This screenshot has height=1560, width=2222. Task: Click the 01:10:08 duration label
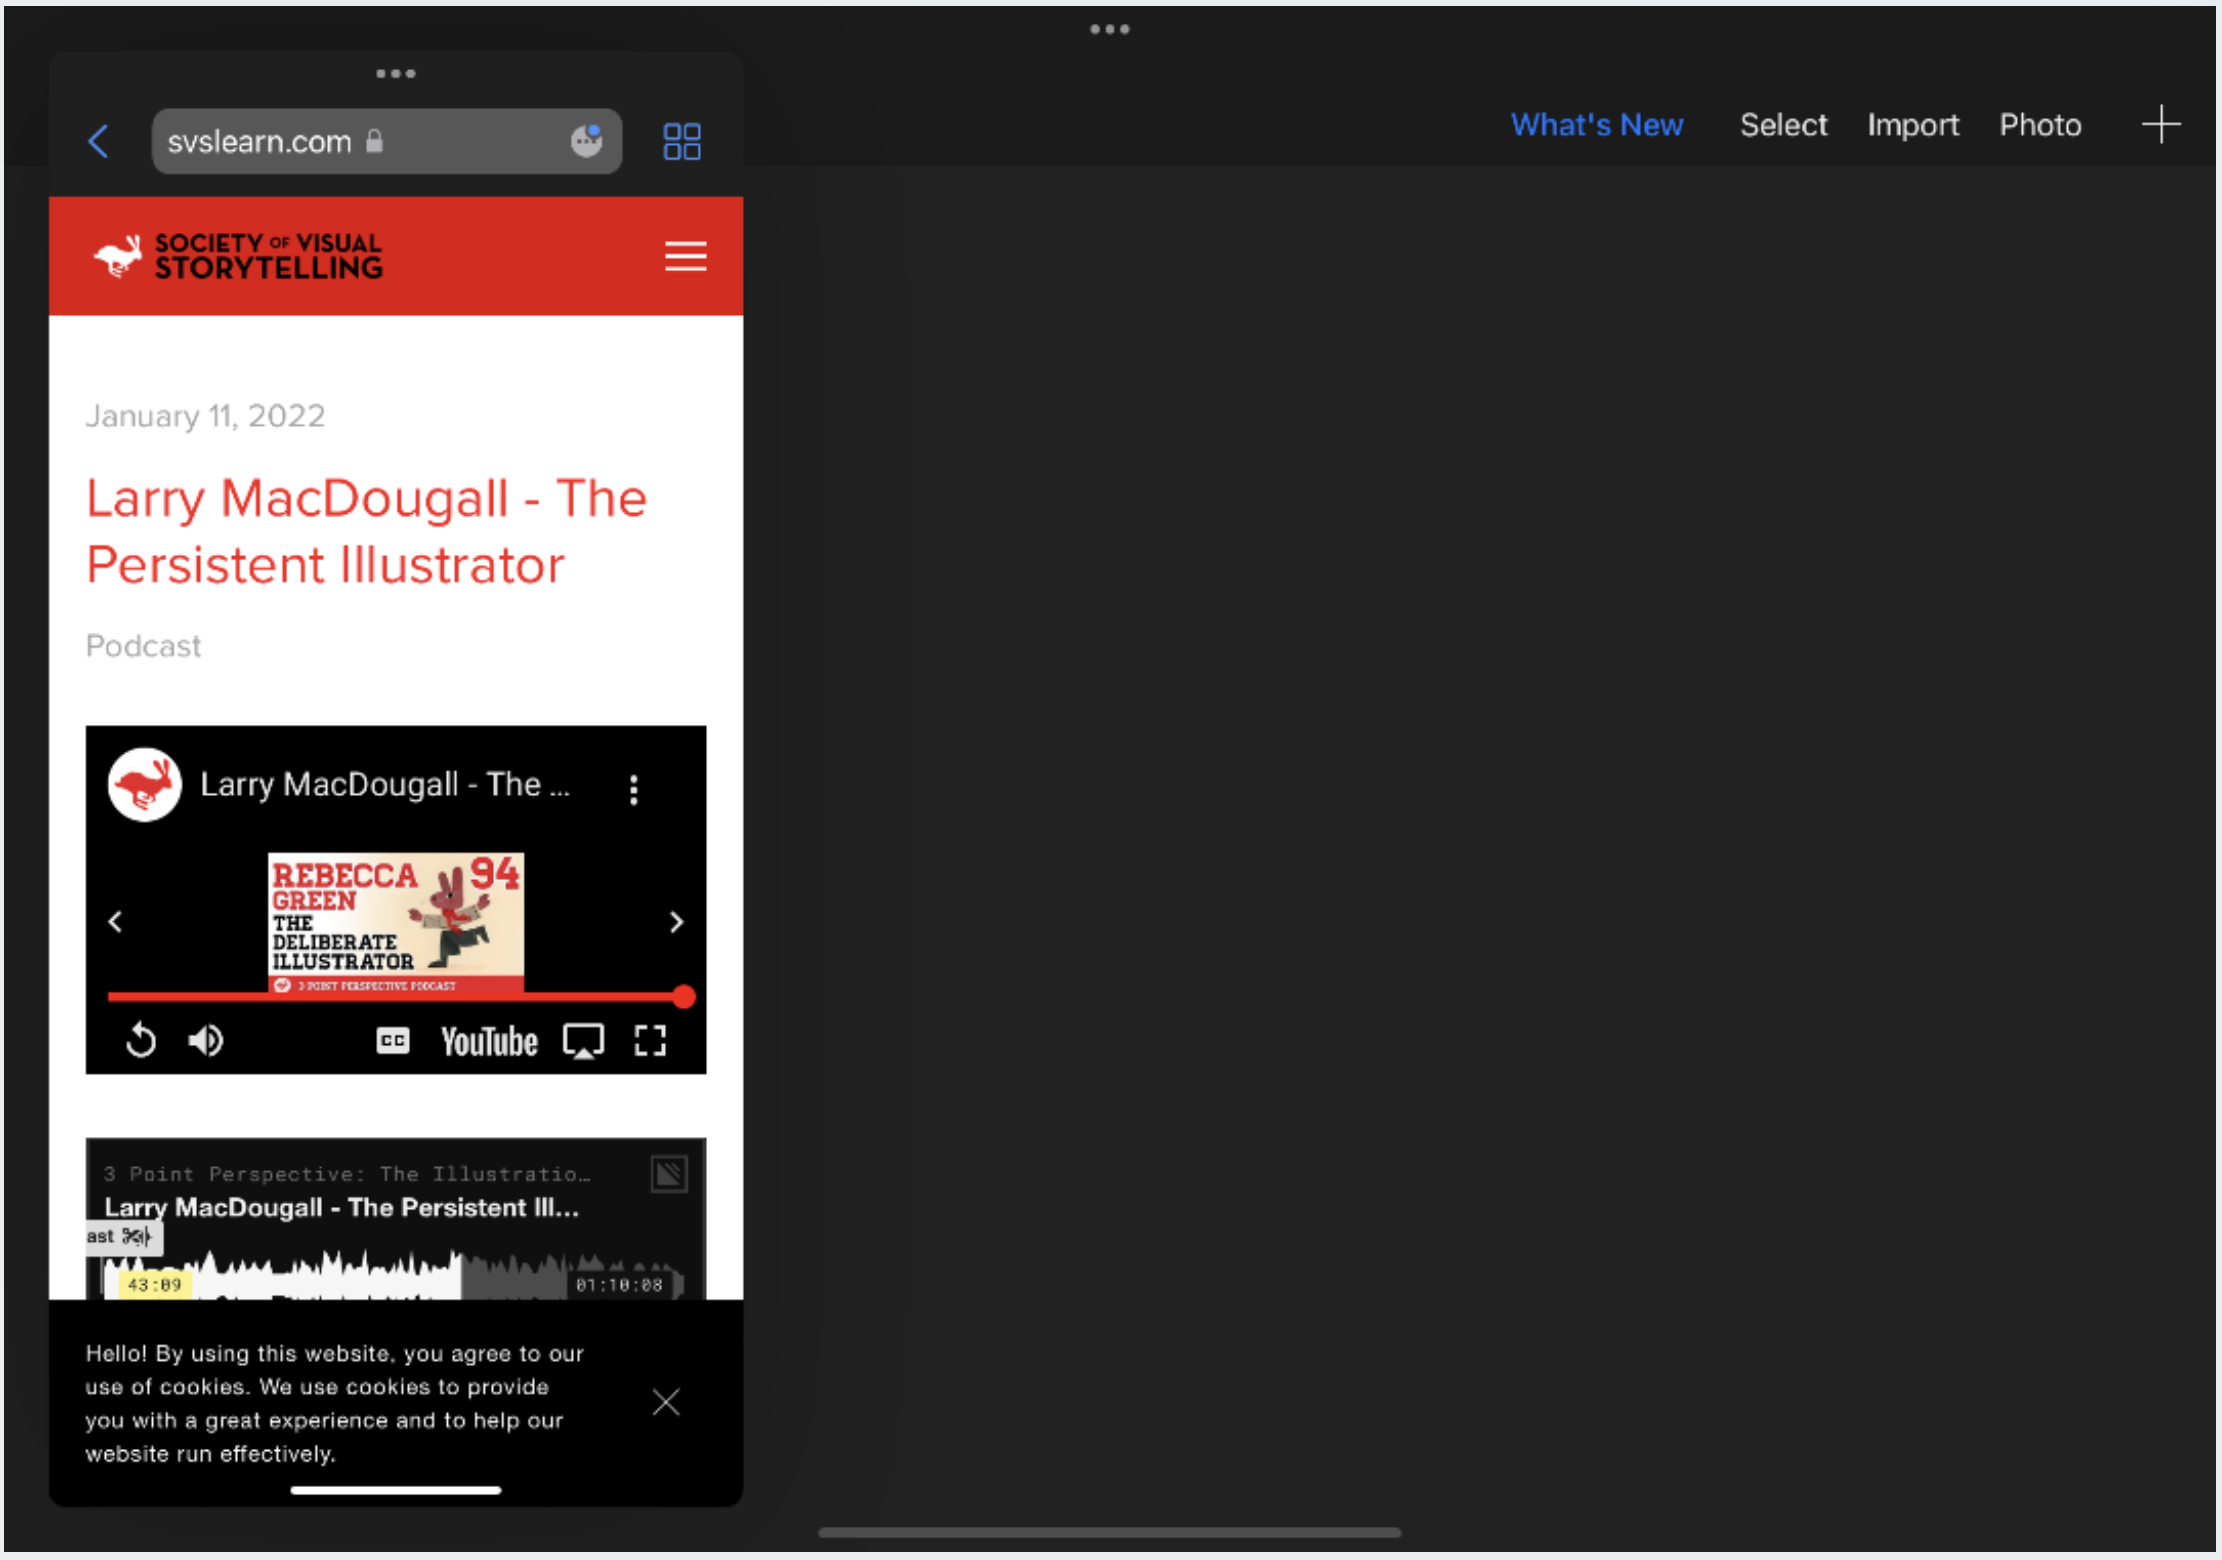pyautogui.click(x=619, y=1285)
